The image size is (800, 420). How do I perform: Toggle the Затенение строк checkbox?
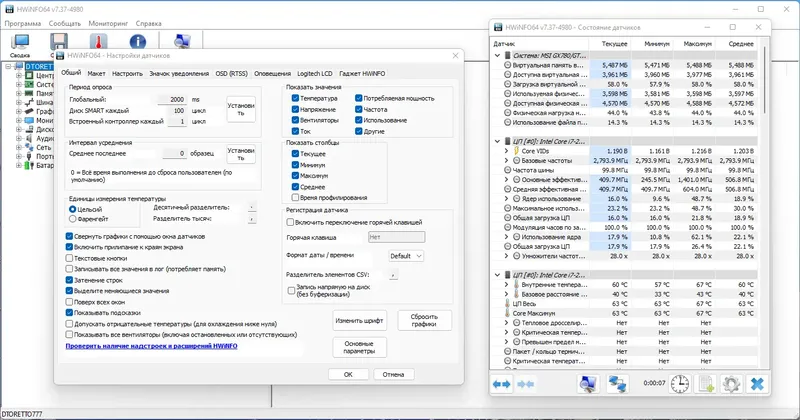[x=69, y=280]
